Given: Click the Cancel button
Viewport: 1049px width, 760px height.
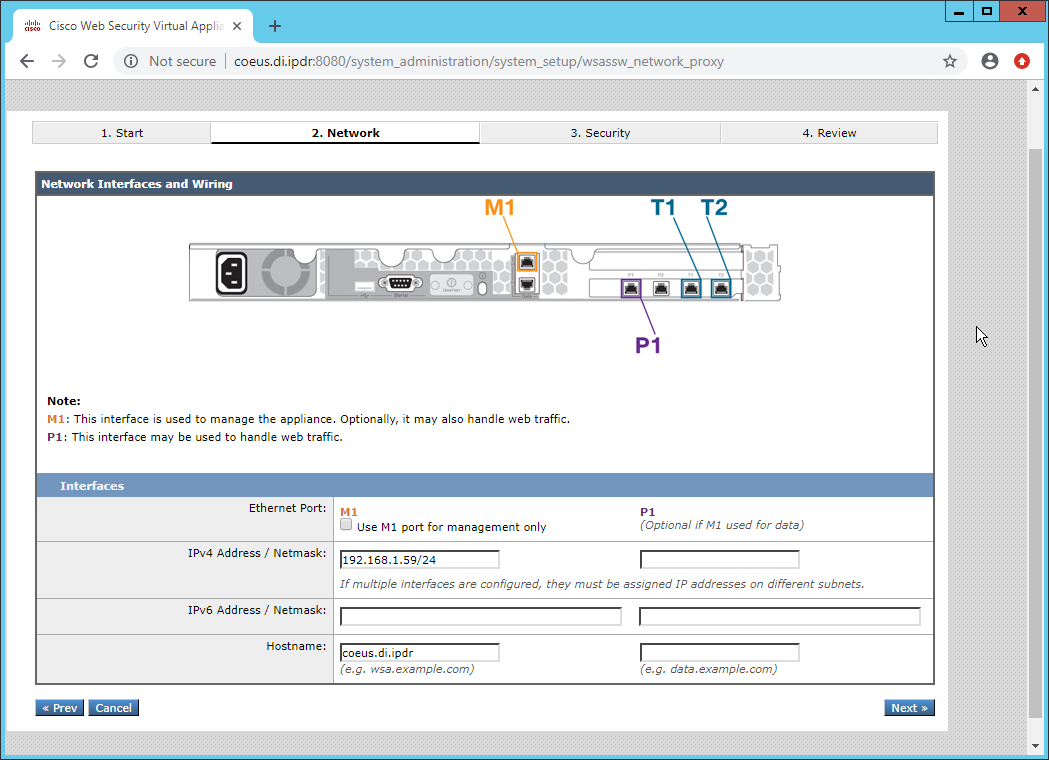Looking at the screenshot, I should tap(114, 708).
